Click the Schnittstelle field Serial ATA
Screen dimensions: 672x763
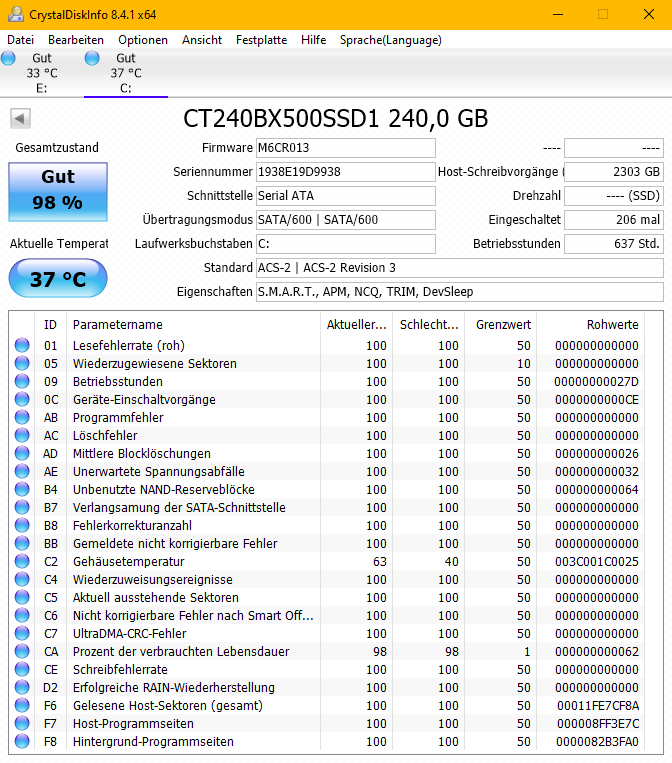[345, 196]
